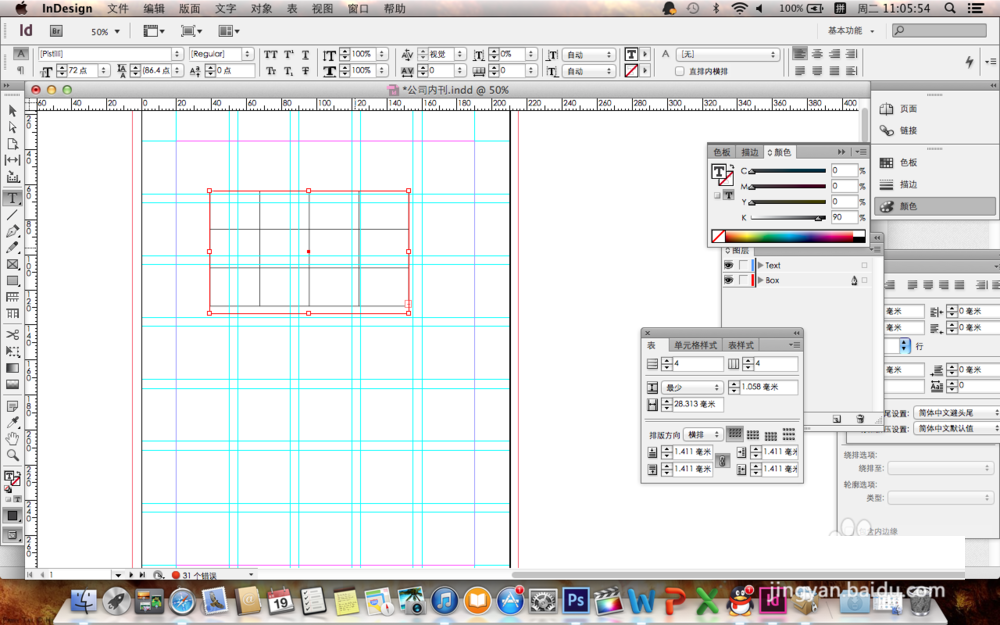
Task: Select first text rotation option in Table panel
Action: 735,434
